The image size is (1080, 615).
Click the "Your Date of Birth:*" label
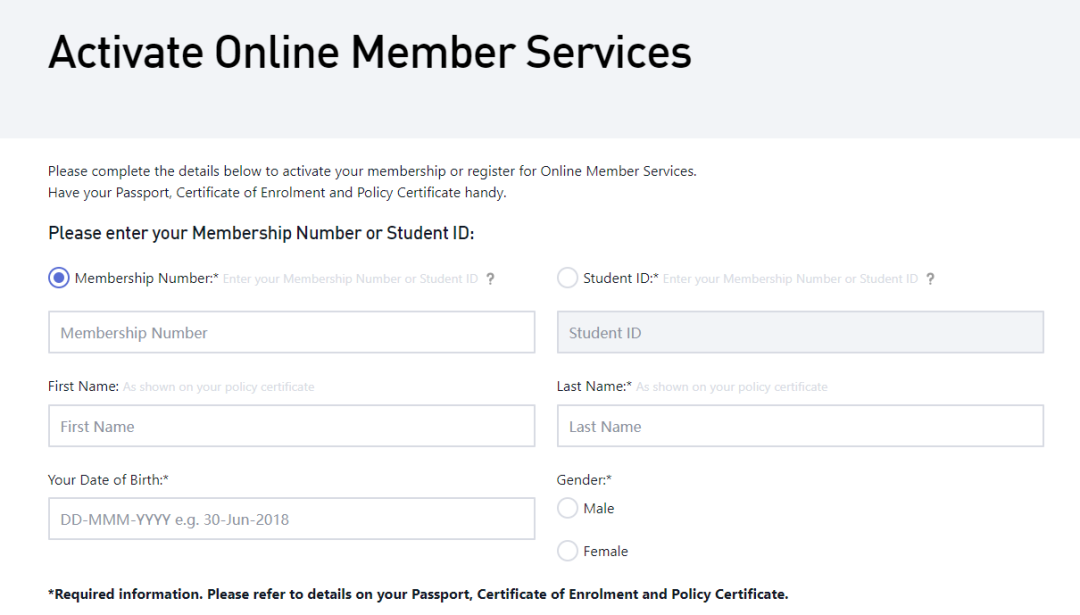(x=108, y=480)
